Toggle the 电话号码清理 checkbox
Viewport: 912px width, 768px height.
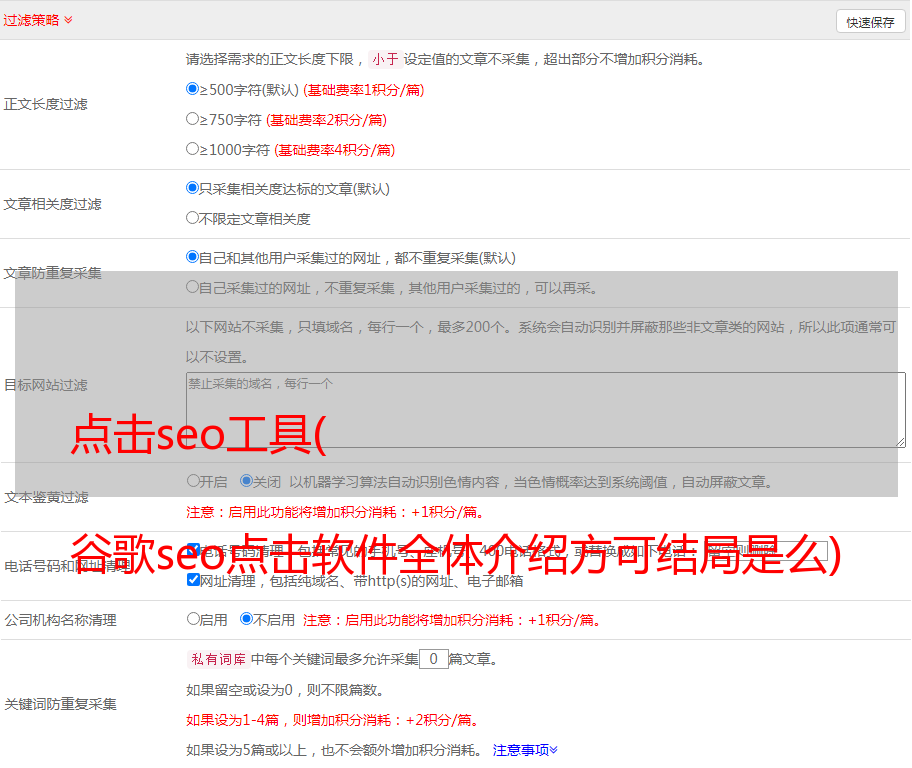(194, 549)
